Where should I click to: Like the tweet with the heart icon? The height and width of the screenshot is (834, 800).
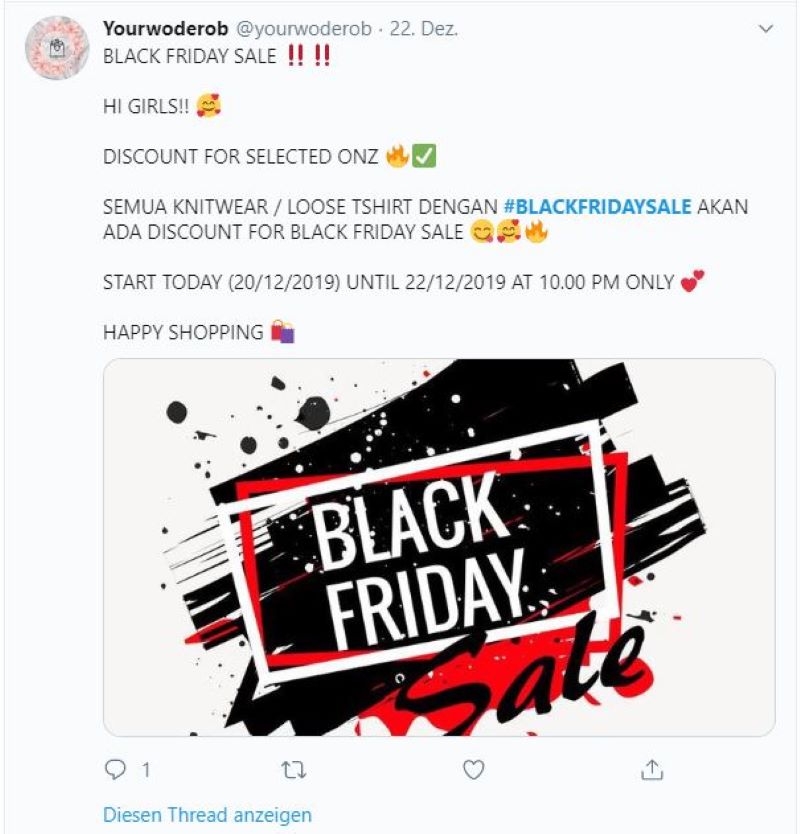pyautogui.click(x=473, y=769)
